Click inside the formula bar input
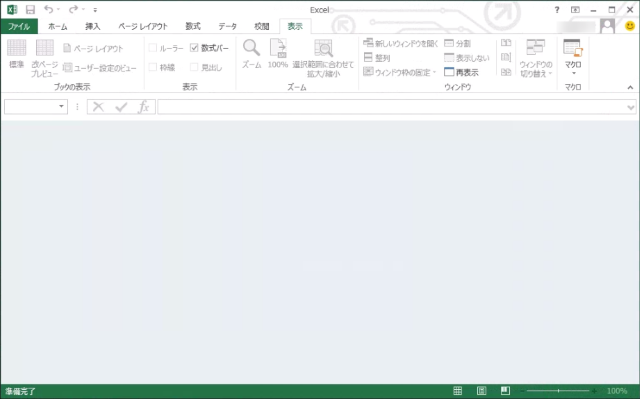This screenshot has height=399, width=640. point(392,107)
